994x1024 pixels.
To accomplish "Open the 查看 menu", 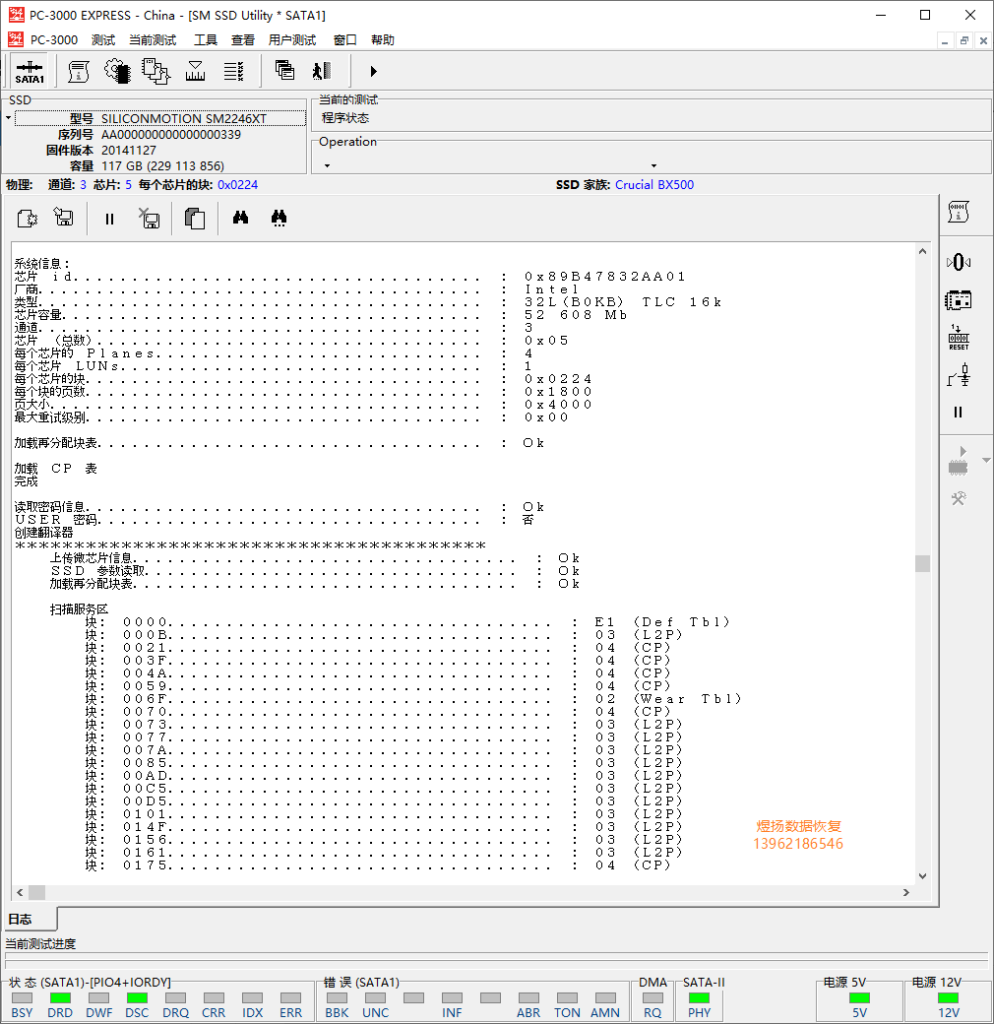I will pos(243,40).
